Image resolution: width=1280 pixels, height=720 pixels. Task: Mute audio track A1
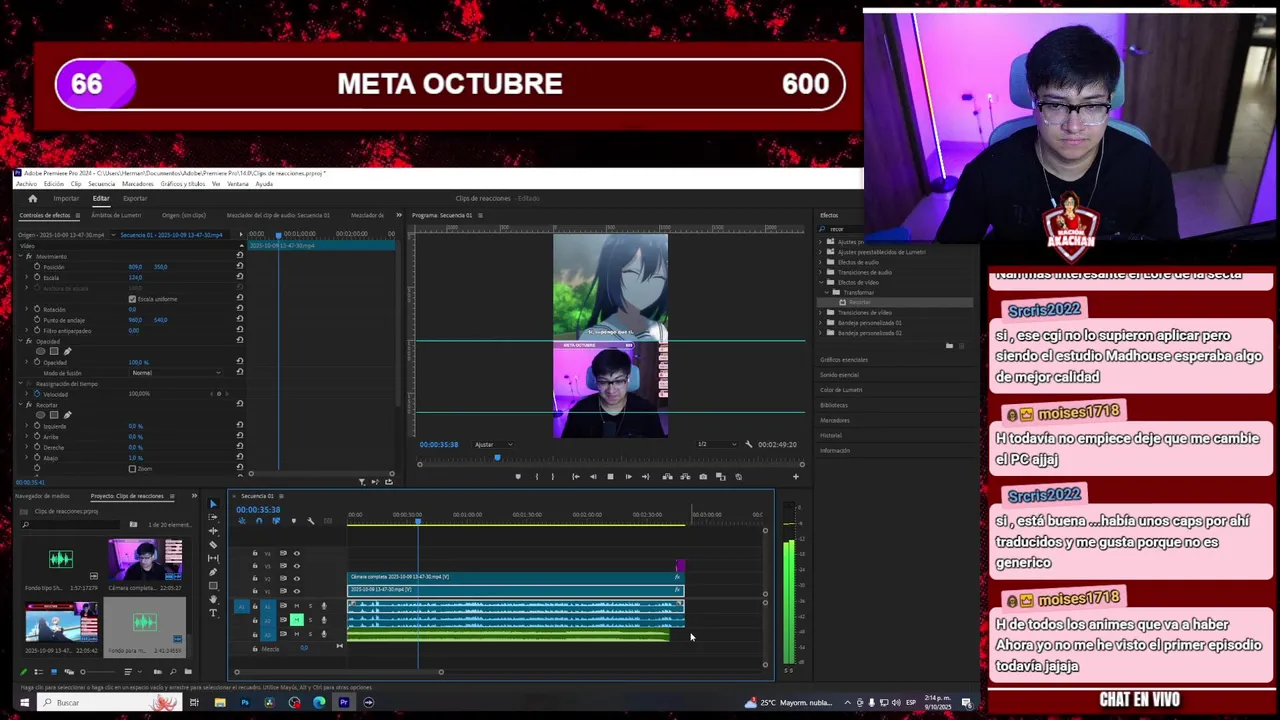(296, 606)
